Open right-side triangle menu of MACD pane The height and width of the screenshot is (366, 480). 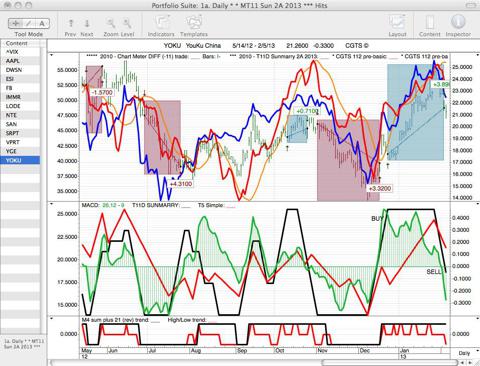pos(478,203)
